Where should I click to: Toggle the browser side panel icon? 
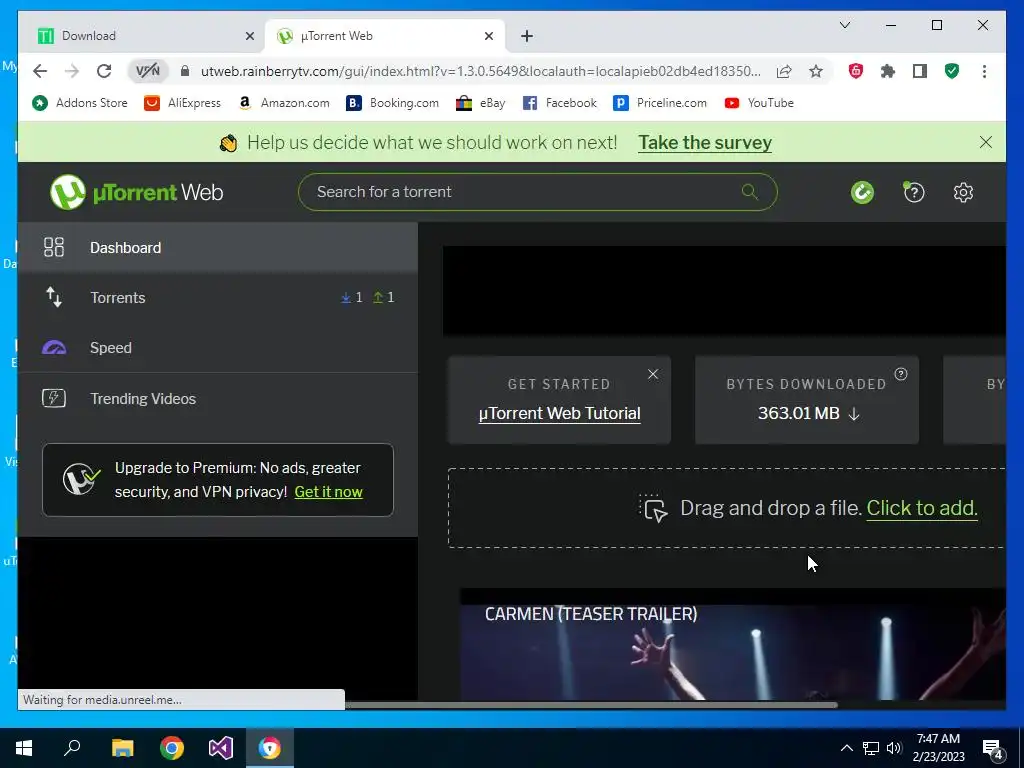coord(920,71)
